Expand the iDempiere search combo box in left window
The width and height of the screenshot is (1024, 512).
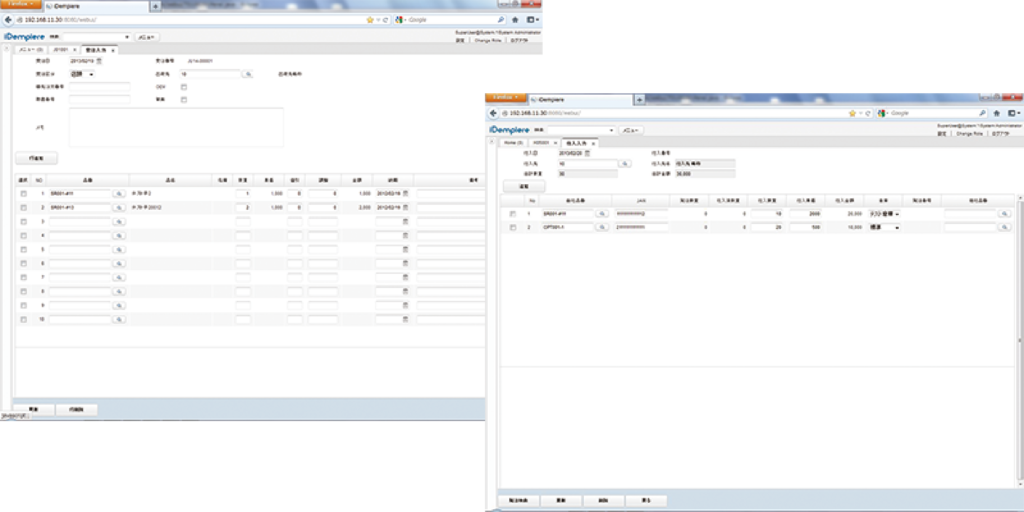pyautogui.click(x=127, y=37)
